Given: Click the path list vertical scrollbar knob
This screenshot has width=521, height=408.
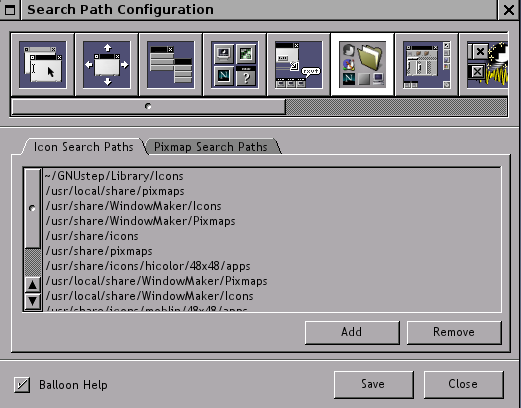Looking at the screenshot, I should point(32,208).
